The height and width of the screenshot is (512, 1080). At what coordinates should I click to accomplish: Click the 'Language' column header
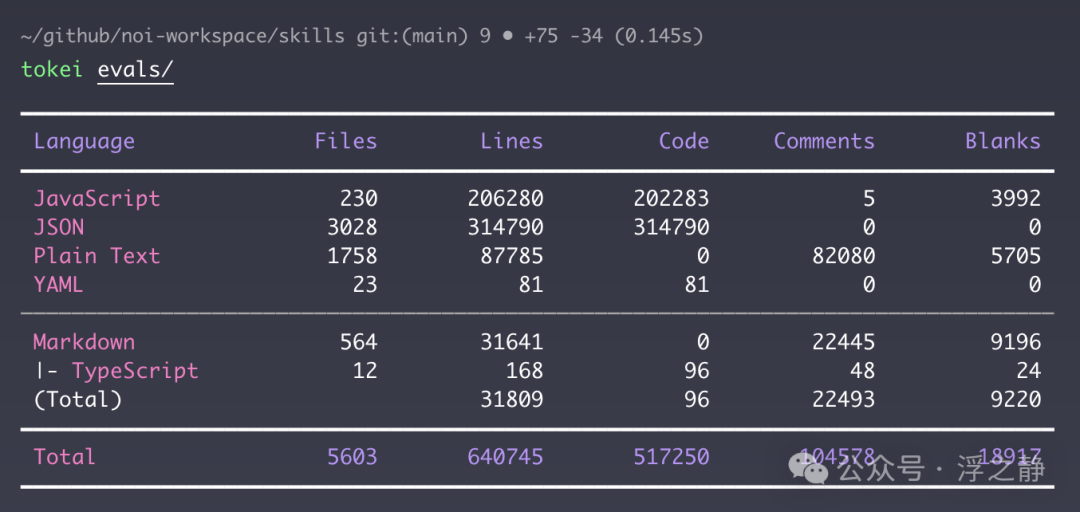tap(84, 142)
